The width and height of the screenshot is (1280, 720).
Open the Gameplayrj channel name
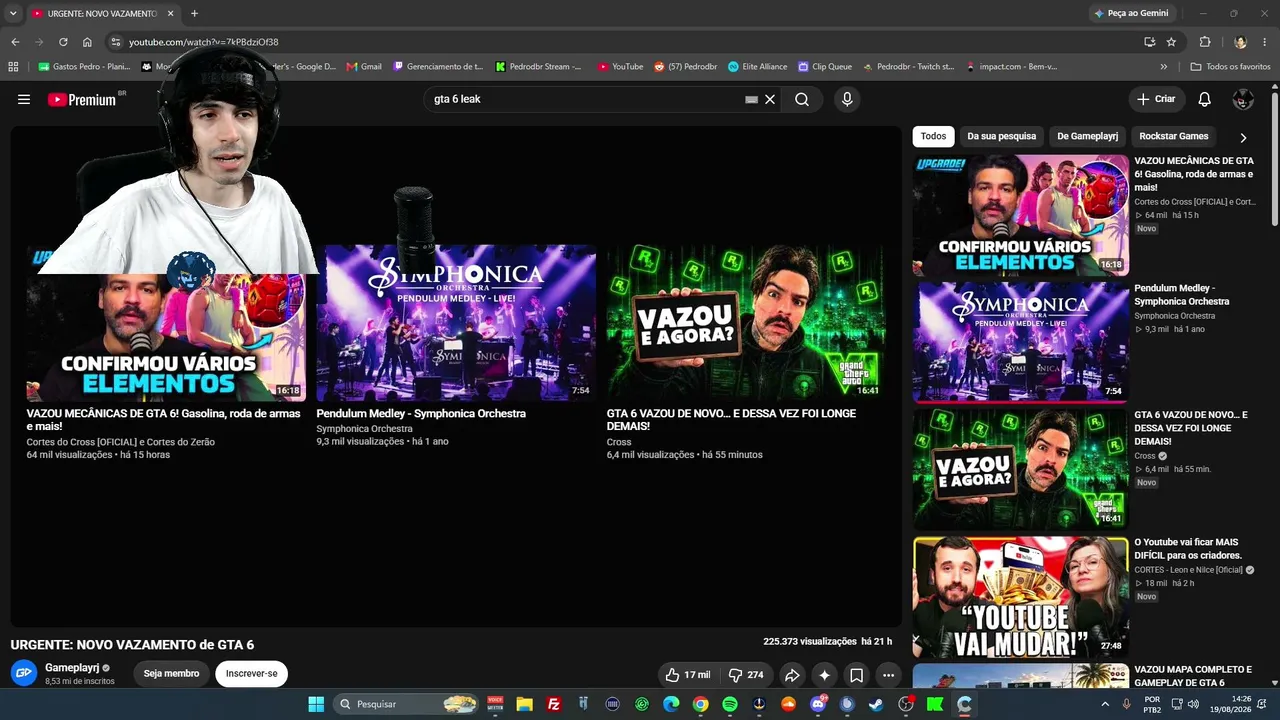click(x=72, y=667)
